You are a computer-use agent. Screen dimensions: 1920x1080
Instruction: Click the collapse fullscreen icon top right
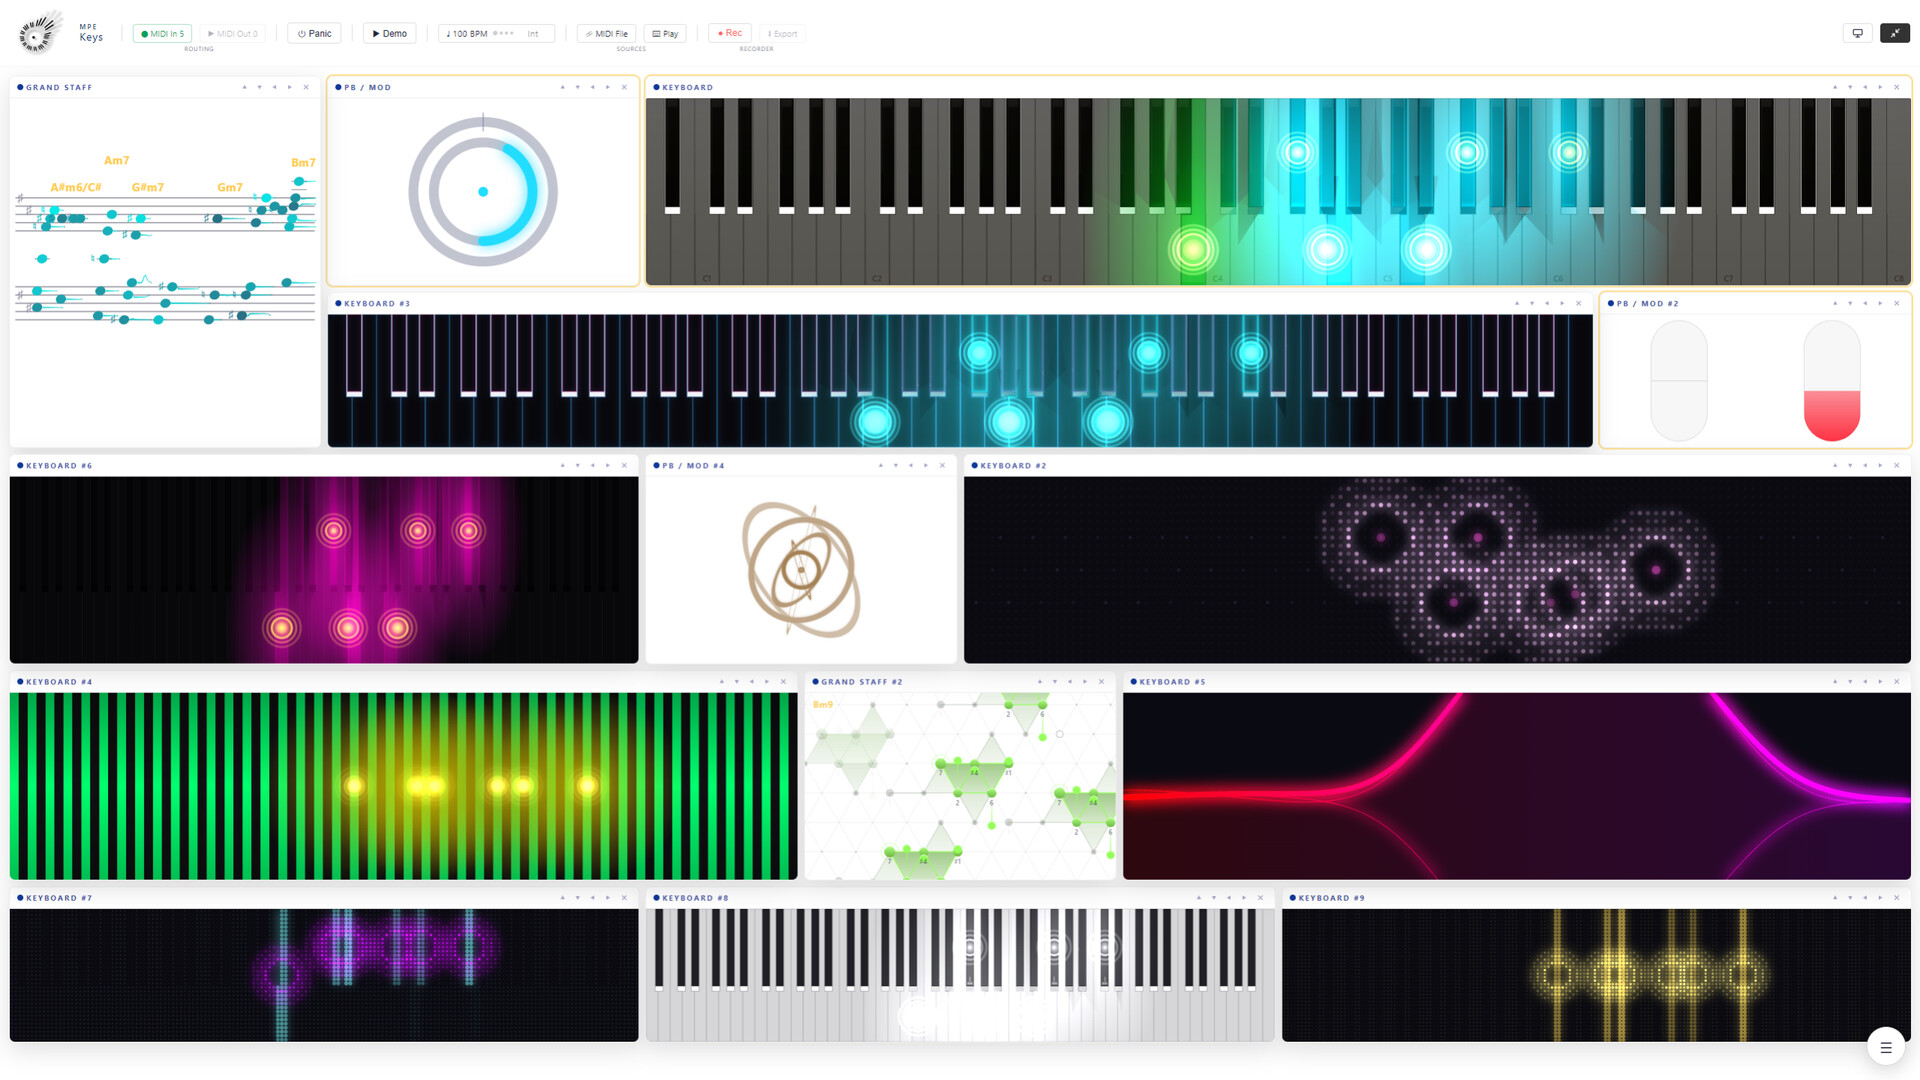[x=1895, y=33]
